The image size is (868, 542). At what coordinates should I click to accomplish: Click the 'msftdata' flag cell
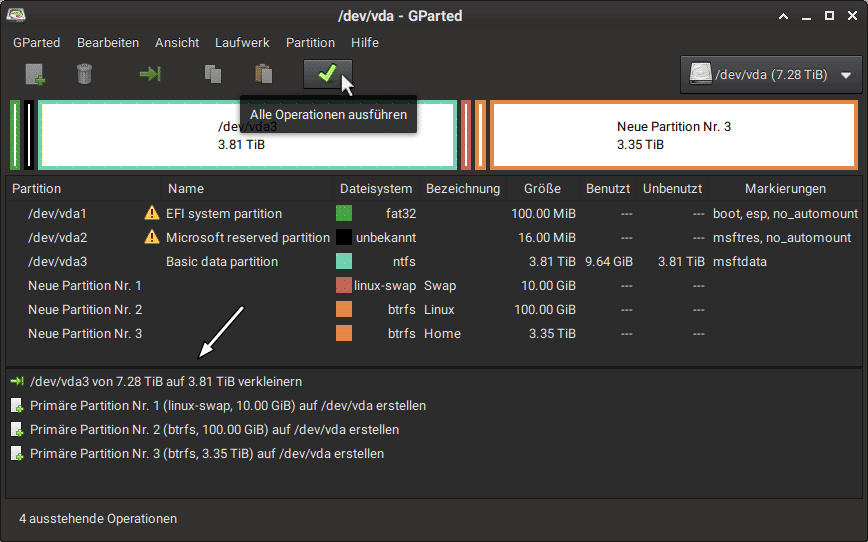(x=740, y=261)
